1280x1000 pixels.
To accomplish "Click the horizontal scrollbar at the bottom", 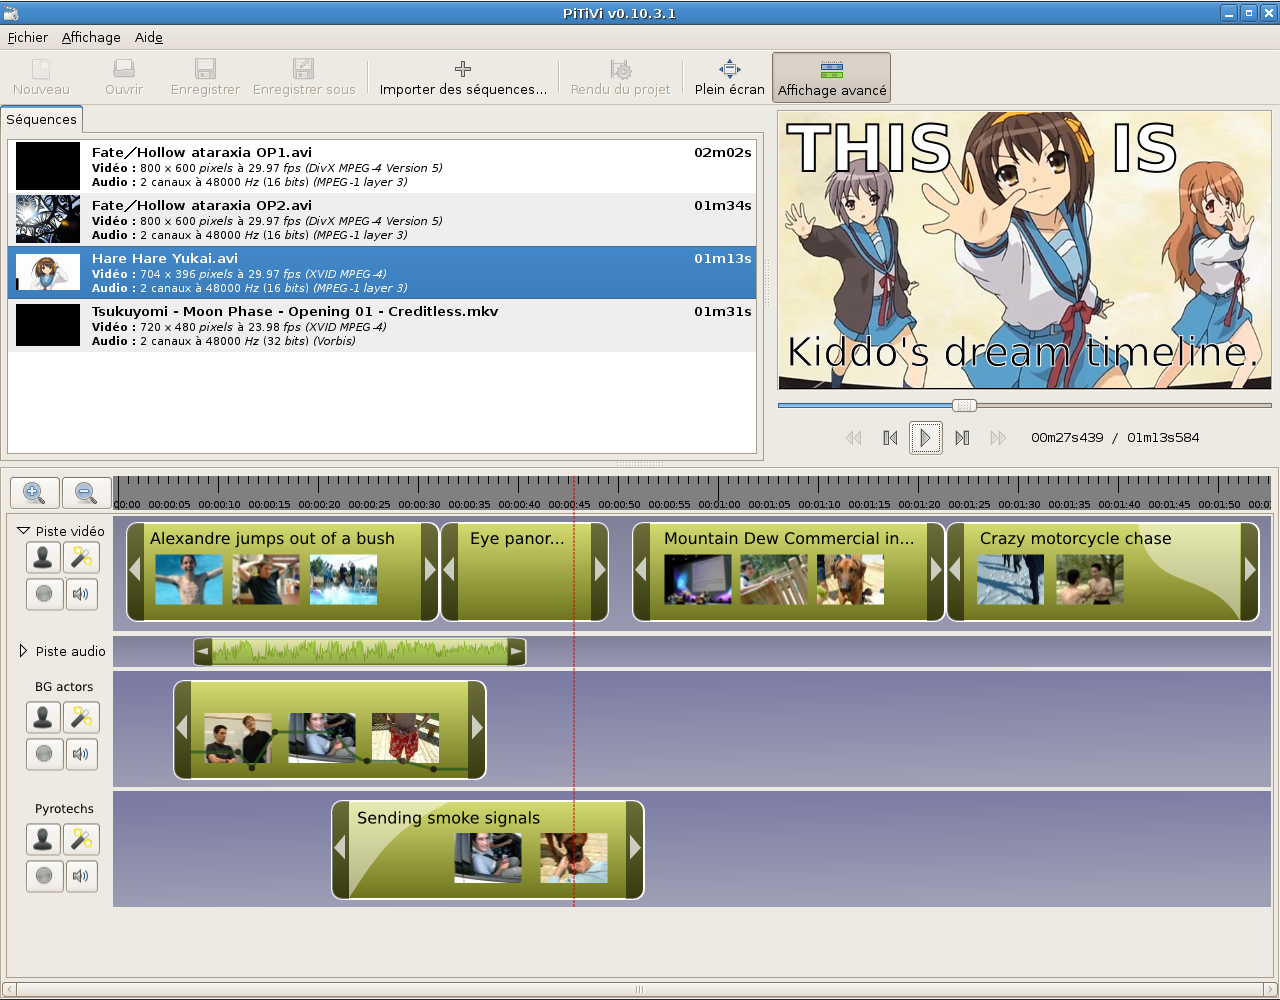I will pyautogui.click(x=640, y=990).
